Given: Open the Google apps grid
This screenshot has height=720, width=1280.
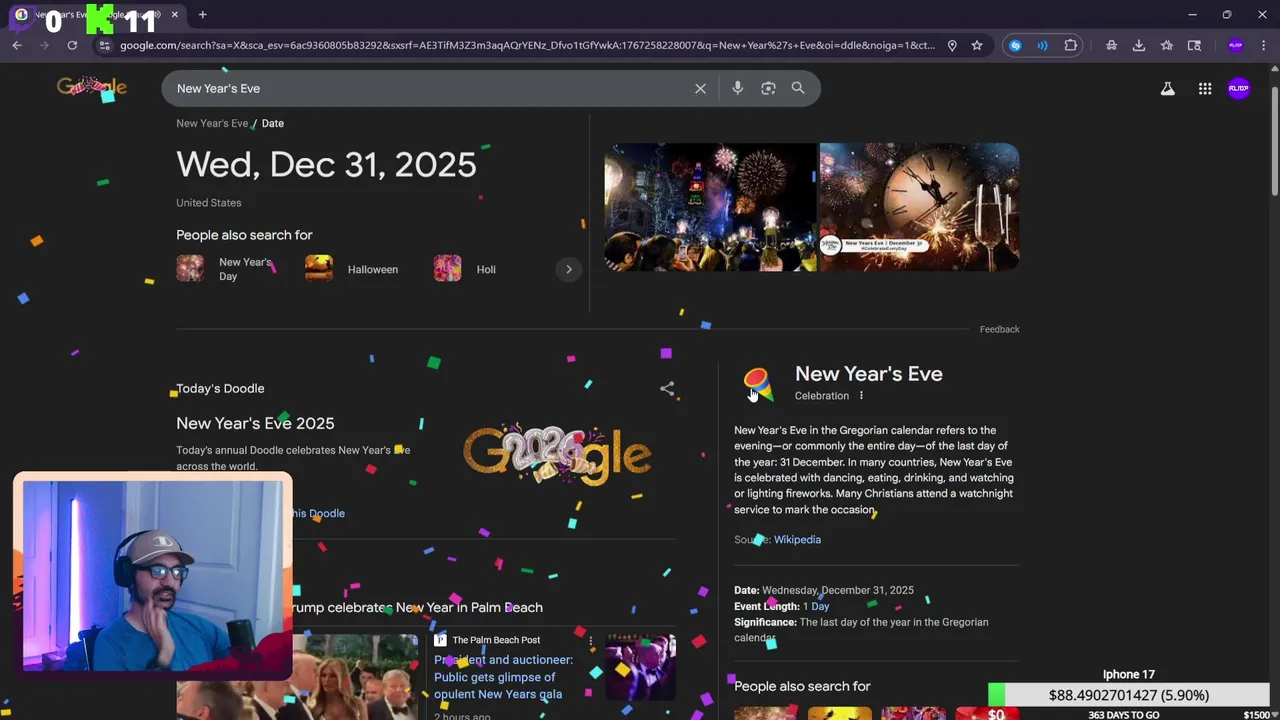Looking at the screenshot, I should coord(1205,89).
